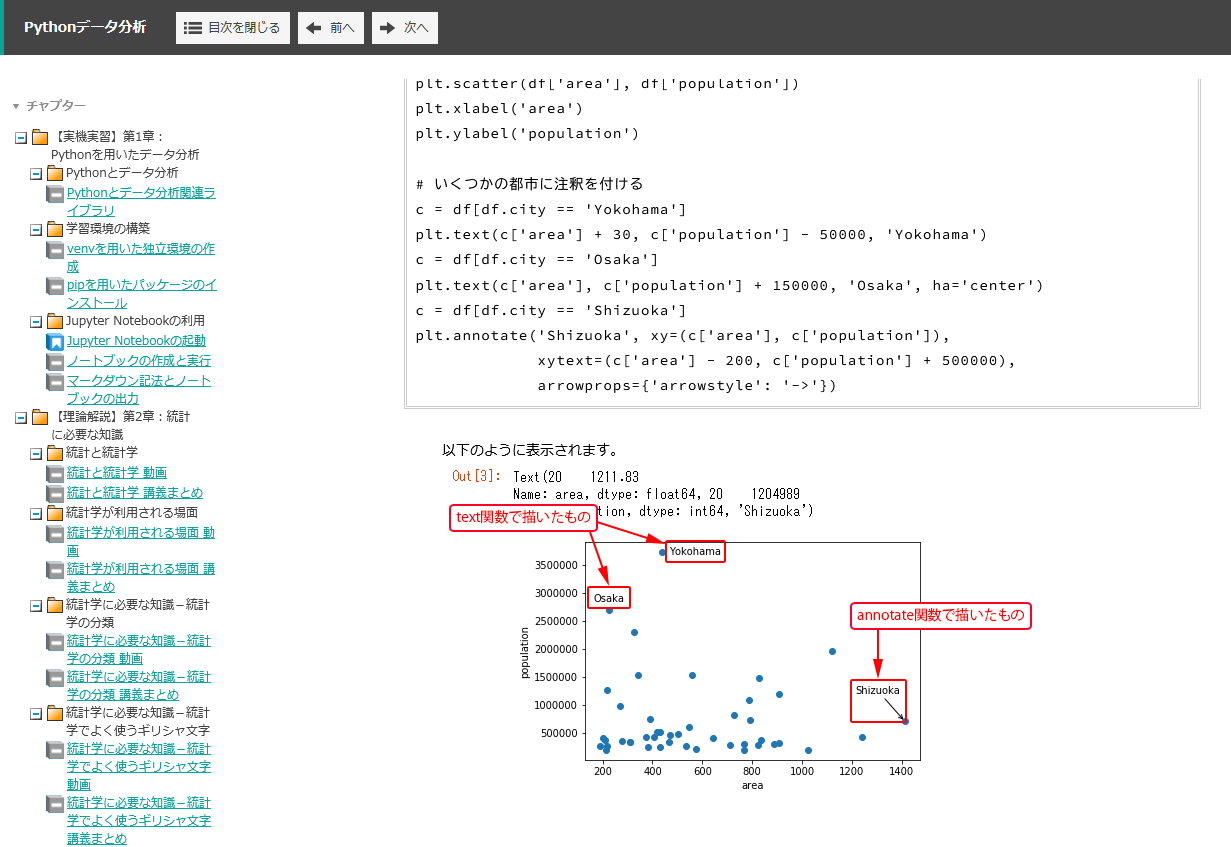The height and width of the screenshot is (847, 1231).
Task: Collapse the Pythonとデータ分析 section
Action: pos(36,173)
